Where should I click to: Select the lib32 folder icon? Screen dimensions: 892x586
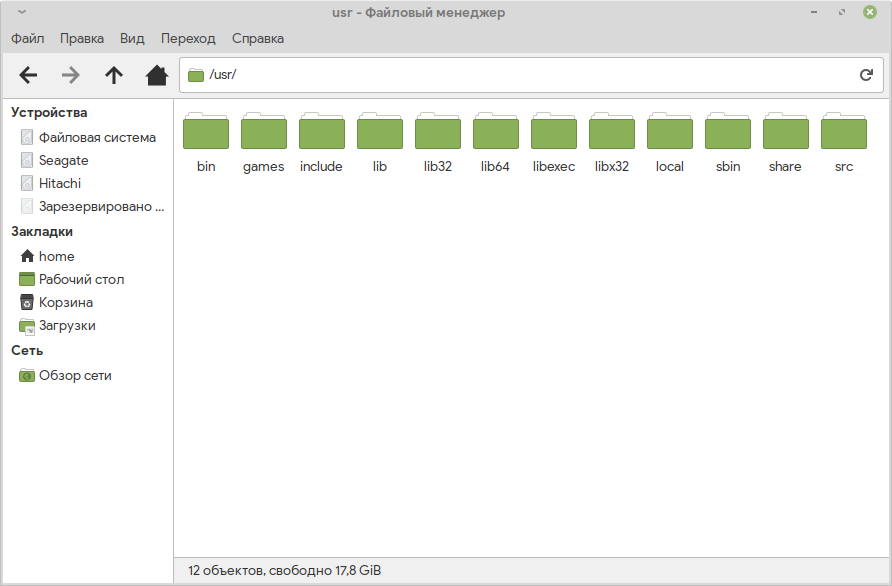point(437,131)
